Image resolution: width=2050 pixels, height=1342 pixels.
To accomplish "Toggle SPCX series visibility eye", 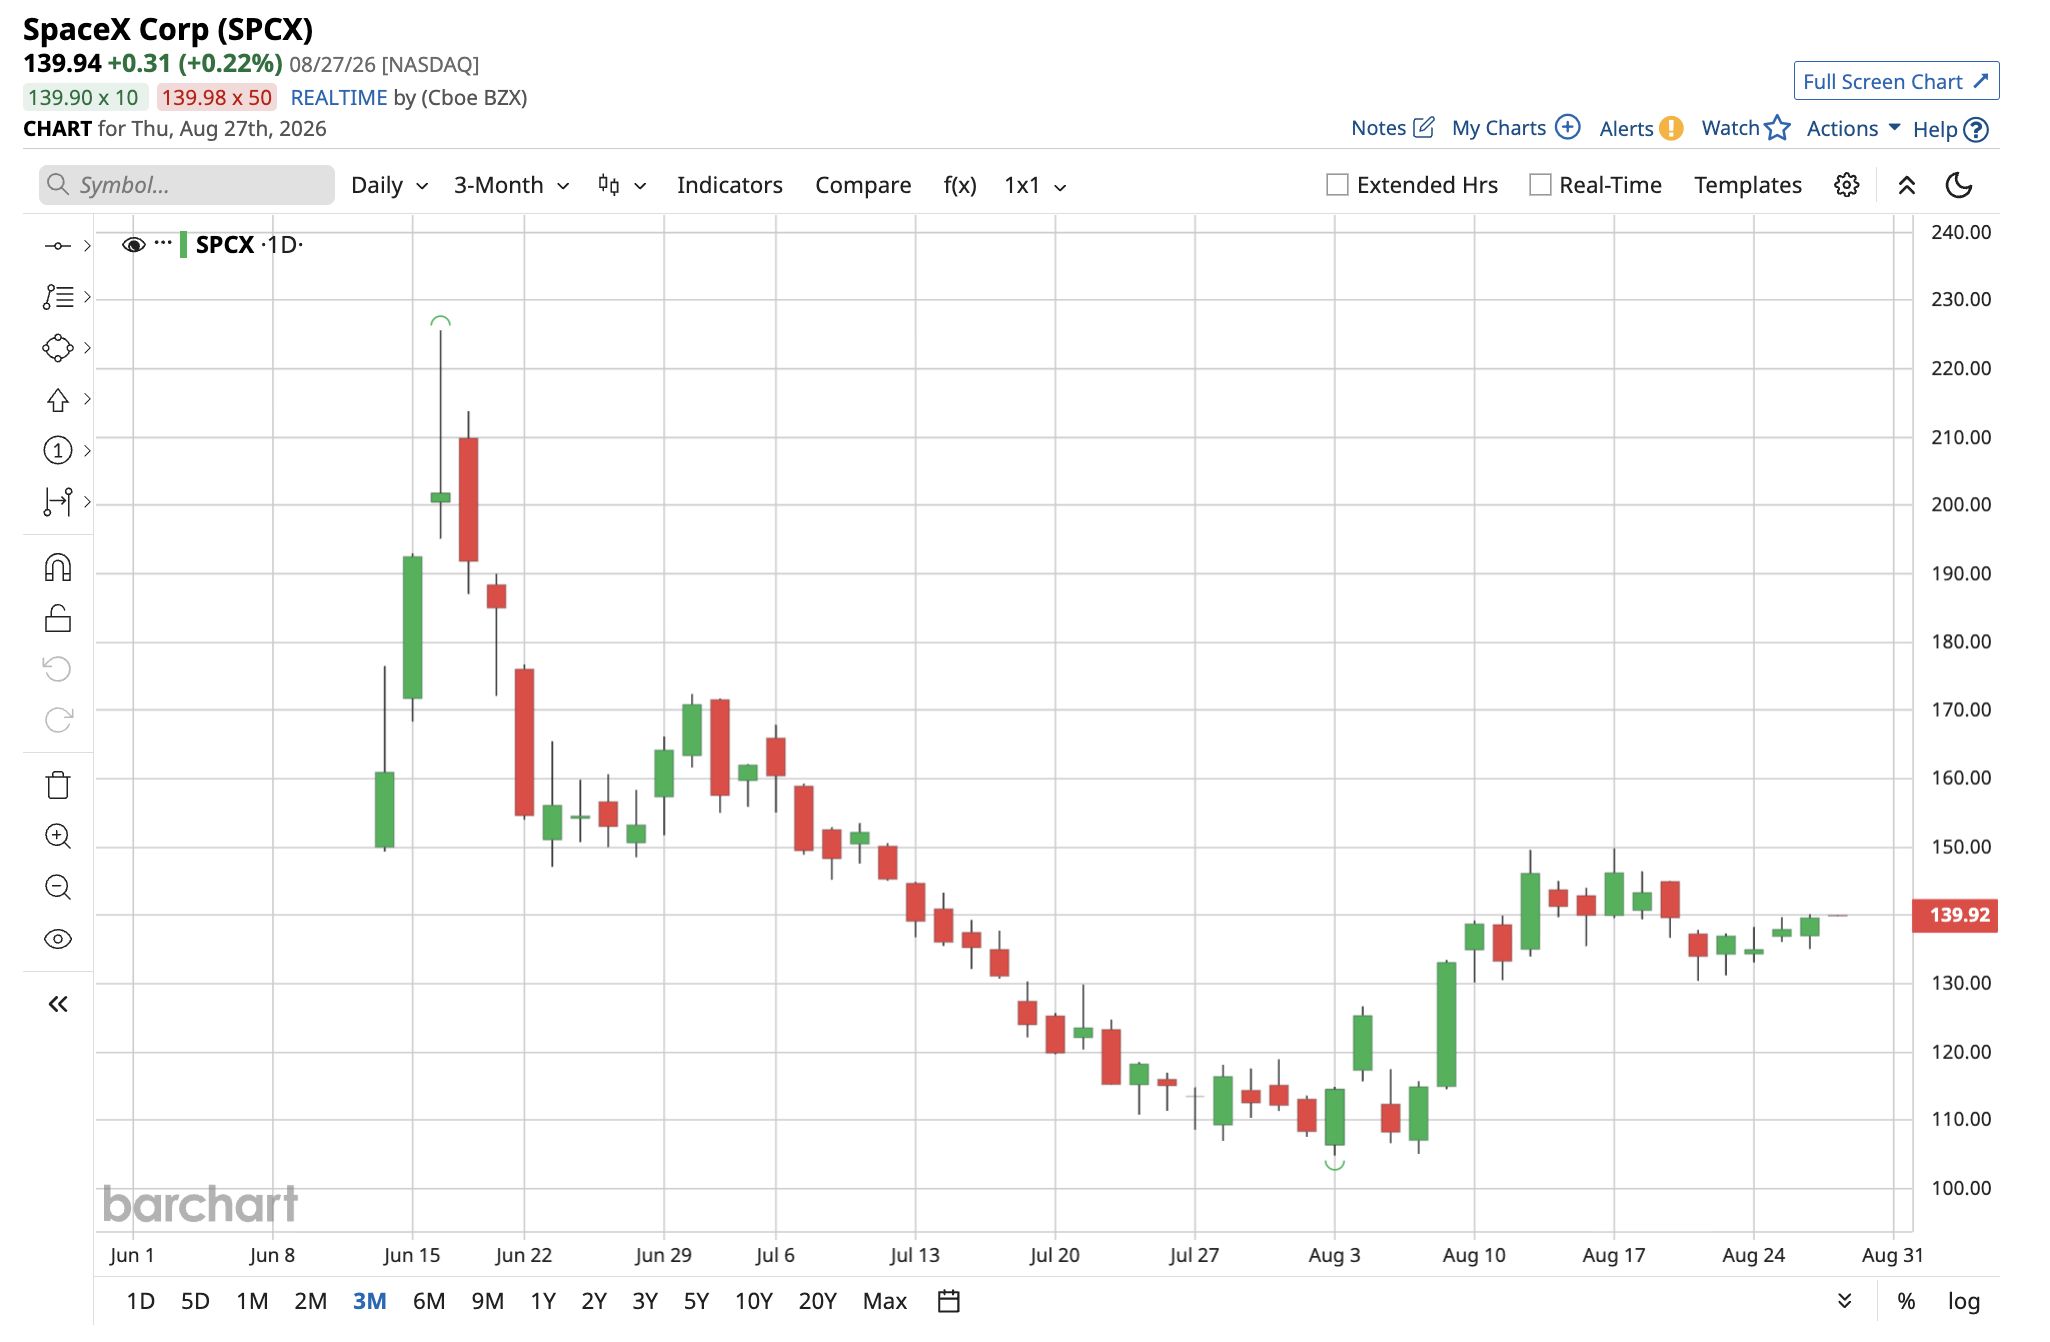I will 134,245.
